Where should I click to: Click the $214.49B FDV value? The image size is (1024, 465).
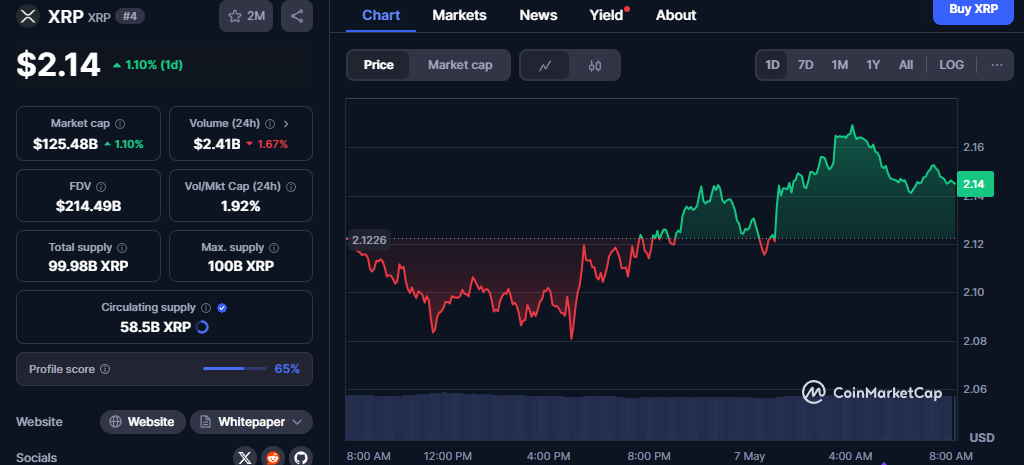[89, 206]
